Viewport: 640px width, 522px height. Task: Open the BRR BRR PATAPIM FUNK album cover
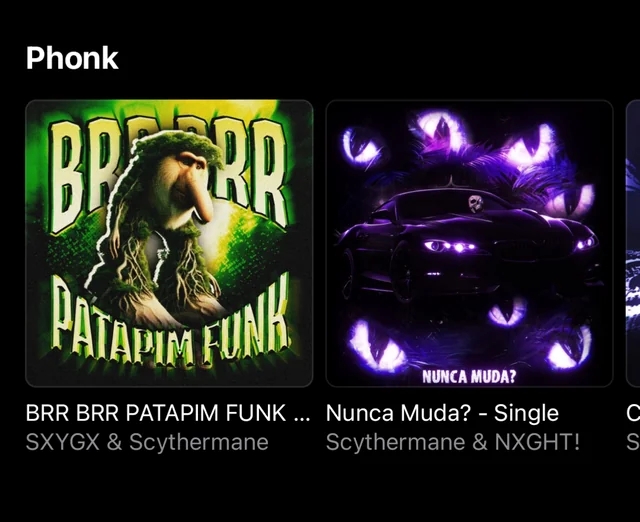tap(169, 243)
